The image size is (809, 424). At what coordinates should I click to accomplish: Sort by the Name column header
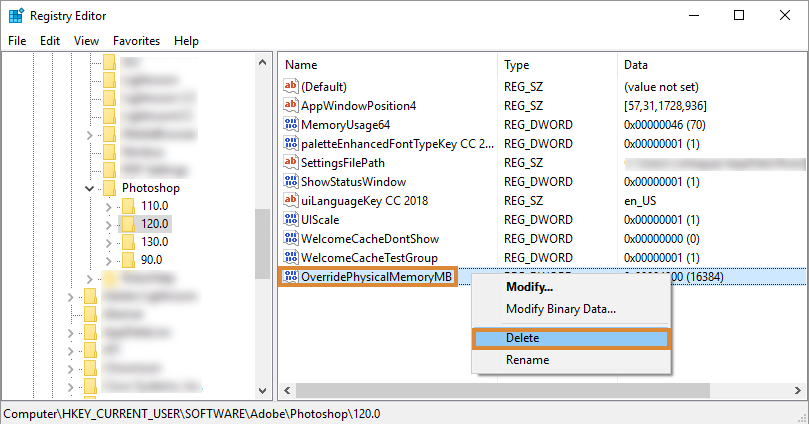pyautogui.click(x=388, y=64)
